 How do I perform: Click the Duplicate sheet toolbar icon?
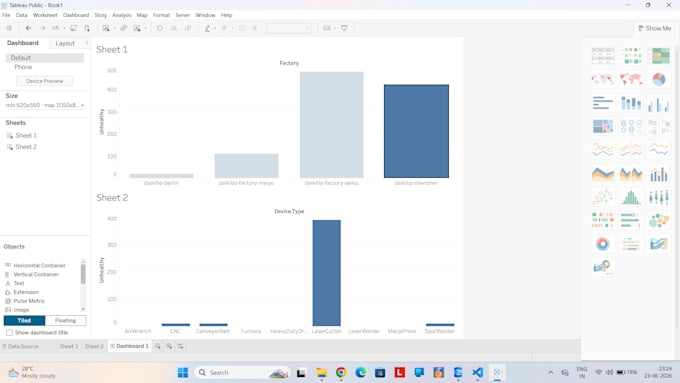coord(124,28)
